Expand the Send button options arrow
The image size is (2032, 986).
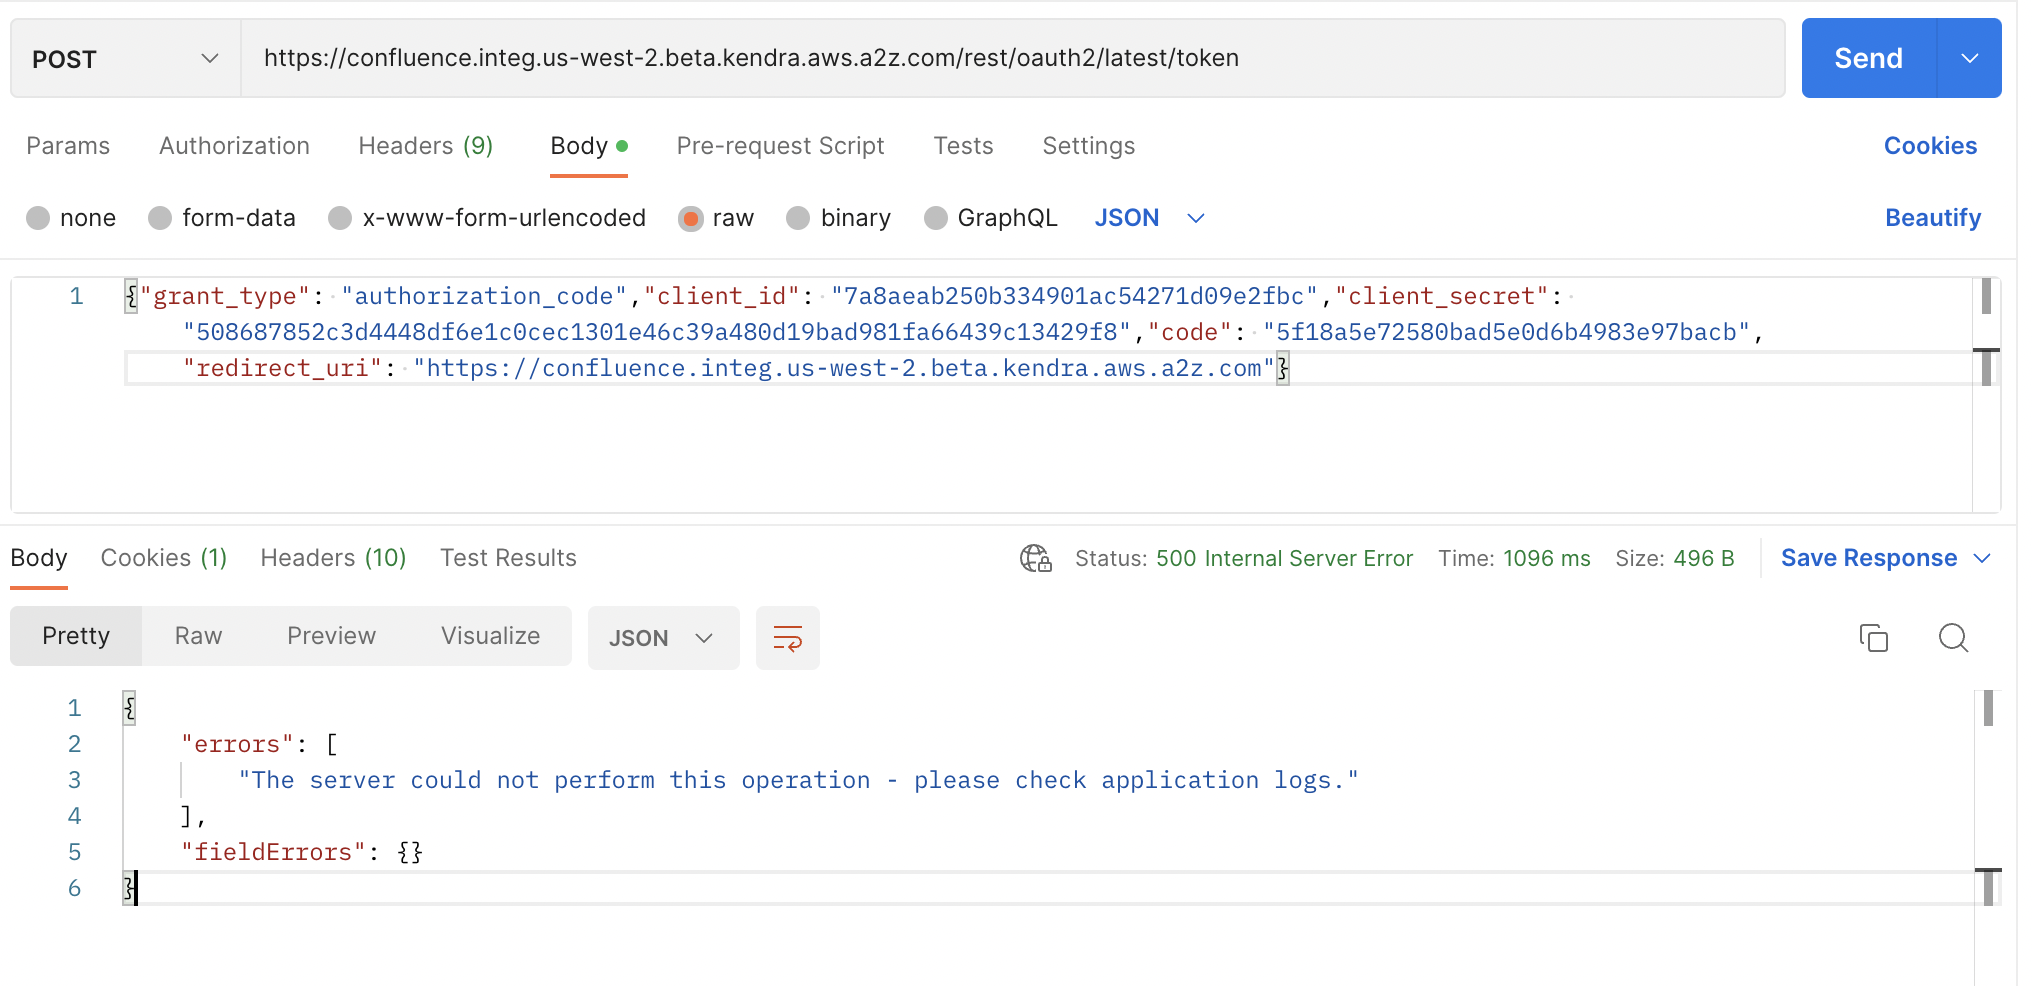pos(1971,58)
